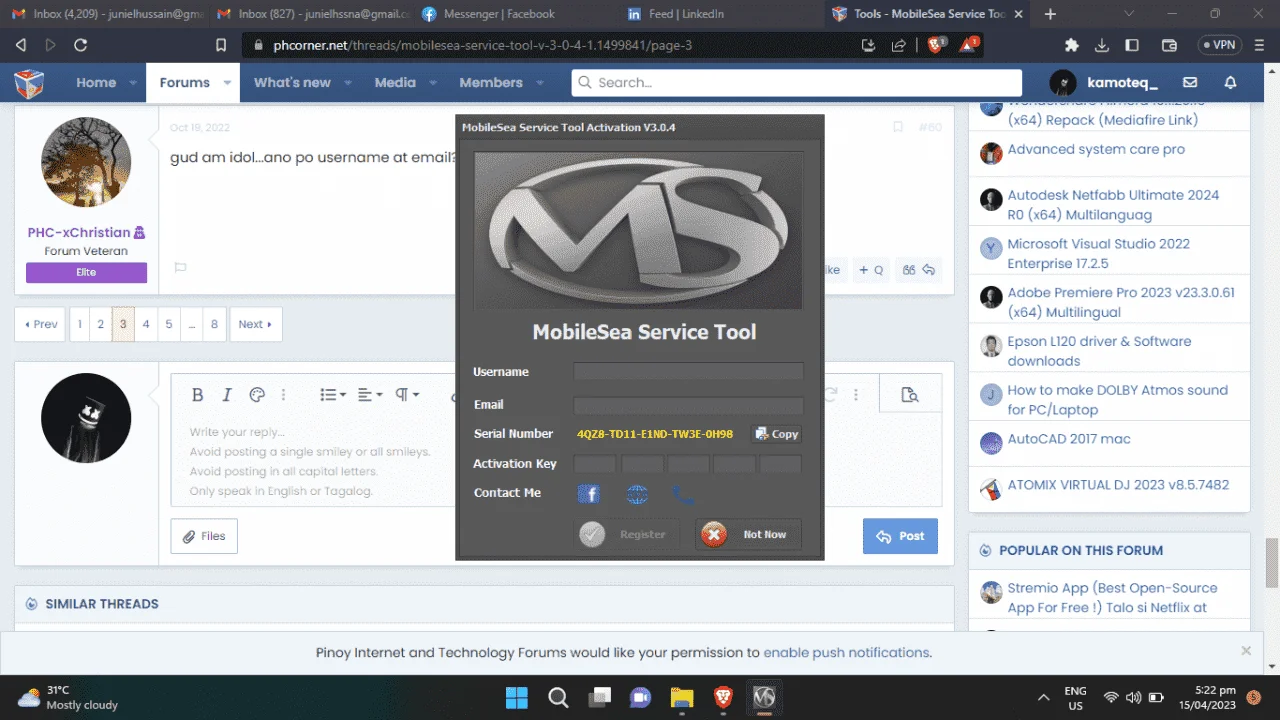This screenshot has width=1280, height=720.
Task: Bookmark post #60
Action: (898, 127)
